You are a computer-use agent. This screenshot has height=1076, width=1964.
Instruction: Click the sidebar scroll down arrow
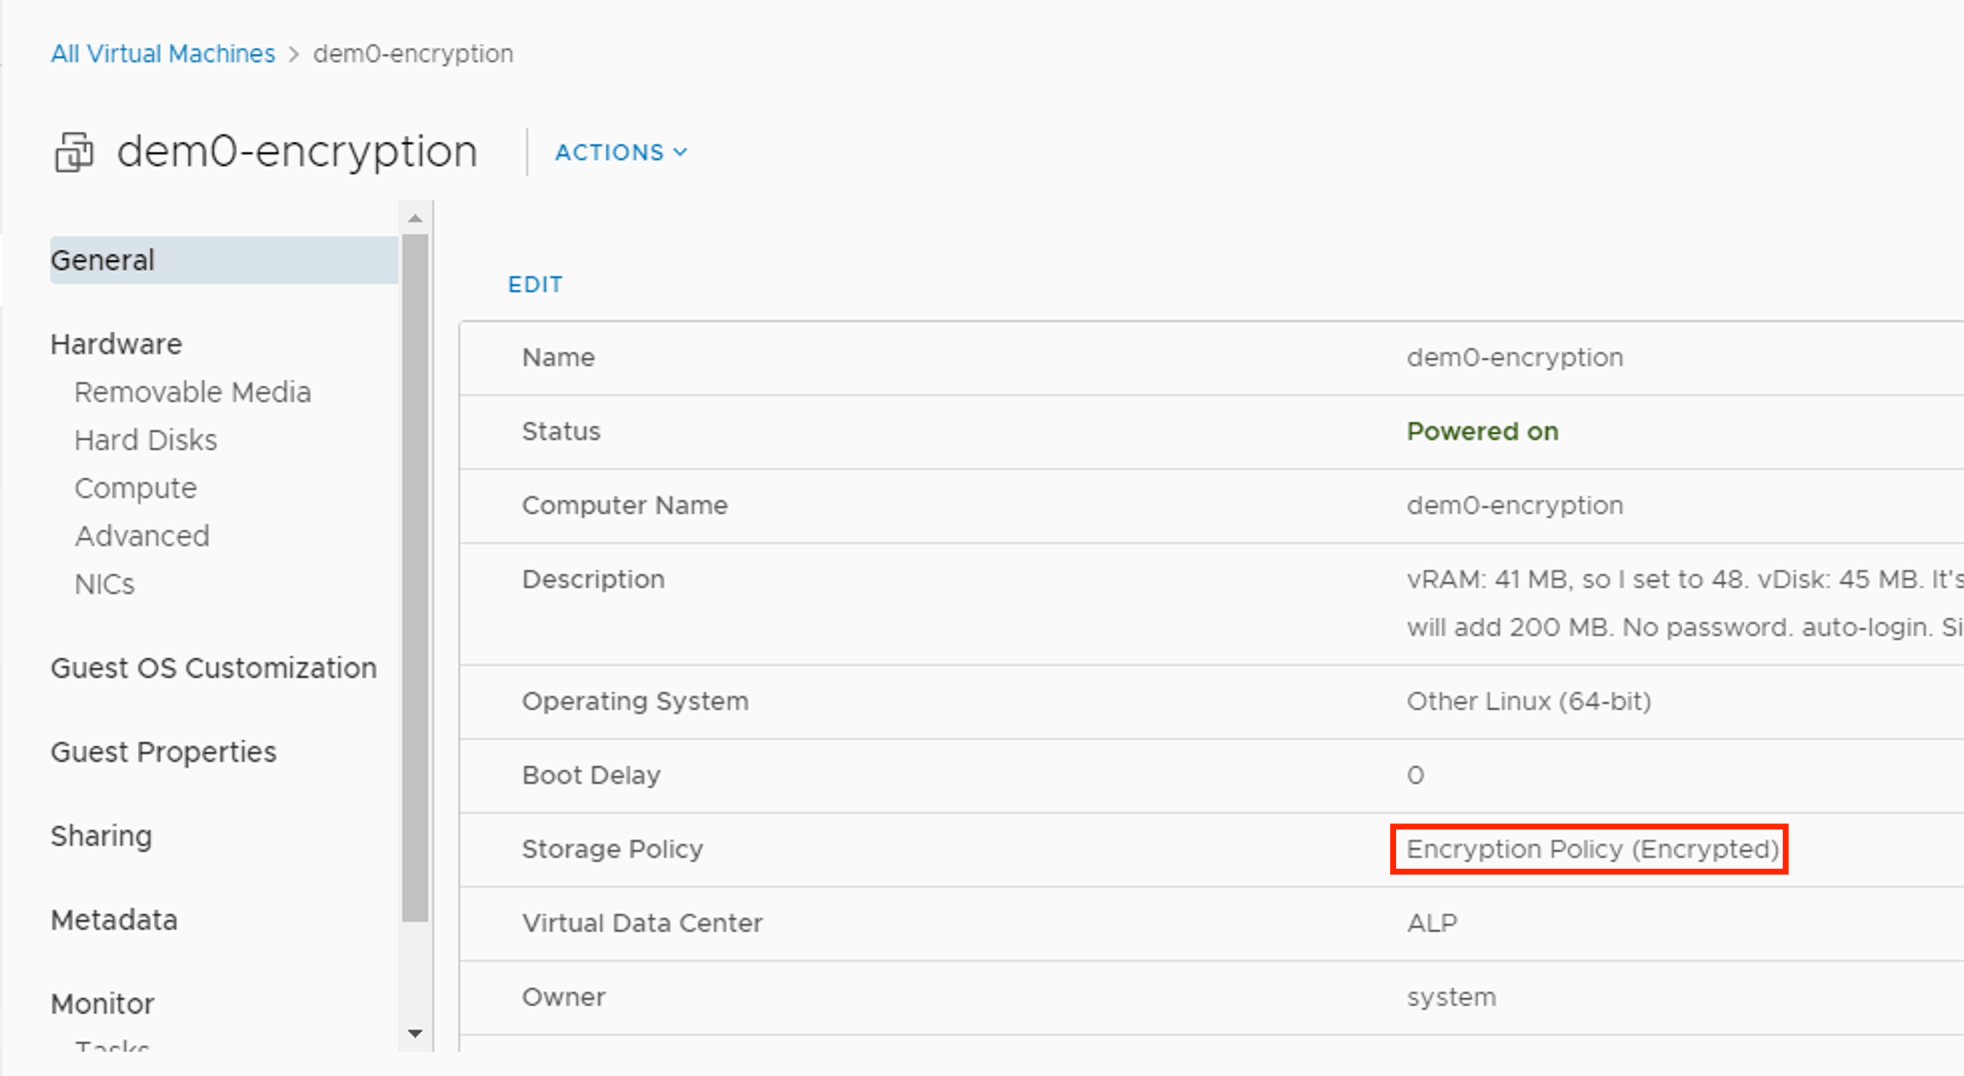[x=415, y=1034]
